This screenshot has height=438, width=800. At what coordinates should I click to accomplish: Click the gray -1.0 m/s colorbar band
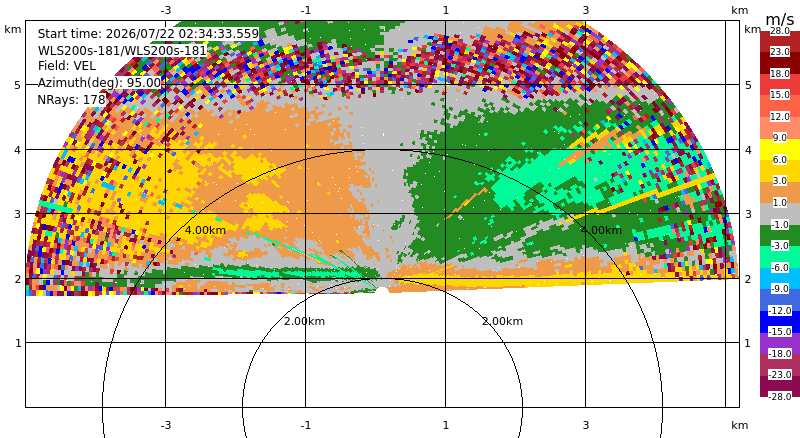click(x=780, y=214)
